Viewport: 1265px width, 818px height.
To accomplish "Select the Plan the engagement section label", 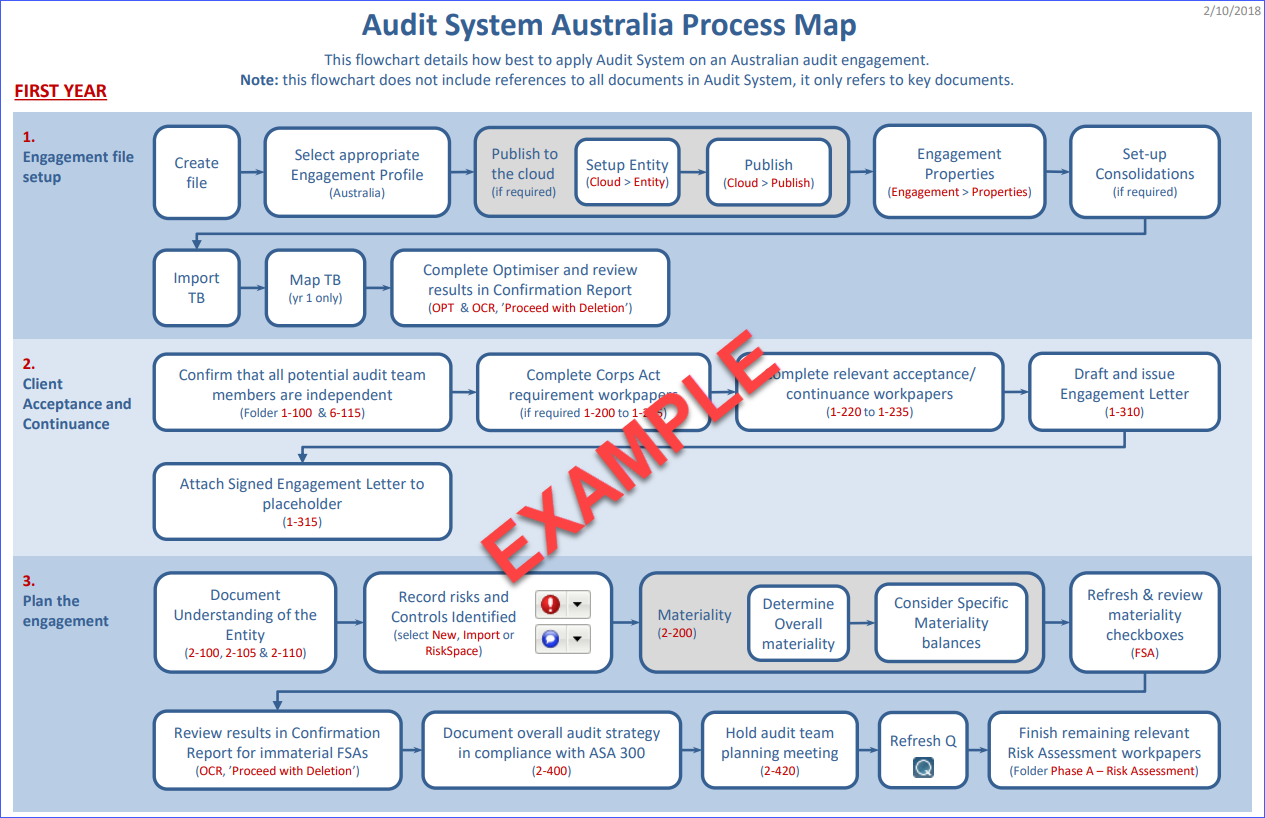I will pos(66,611).
